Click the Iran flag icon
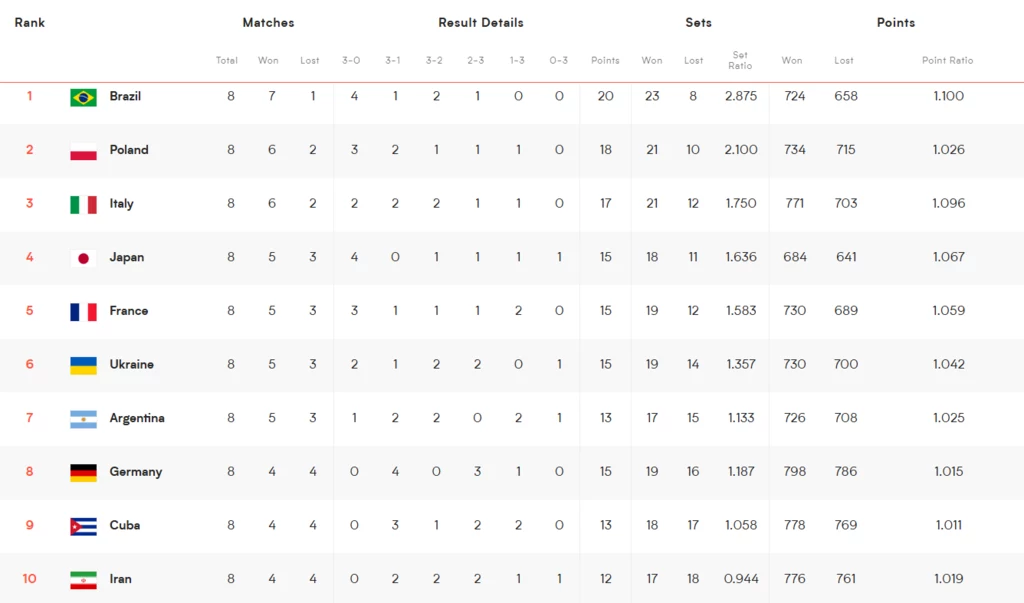 (x=84, y=579)
